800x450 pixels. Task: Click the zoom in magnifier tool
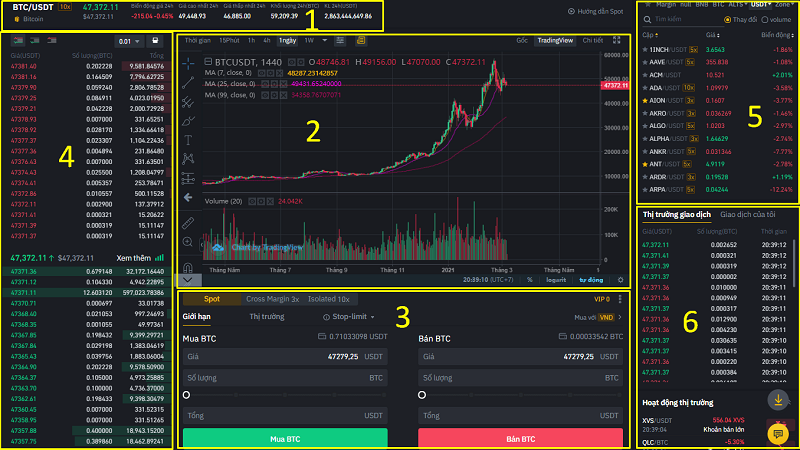(x=188, y=242)
